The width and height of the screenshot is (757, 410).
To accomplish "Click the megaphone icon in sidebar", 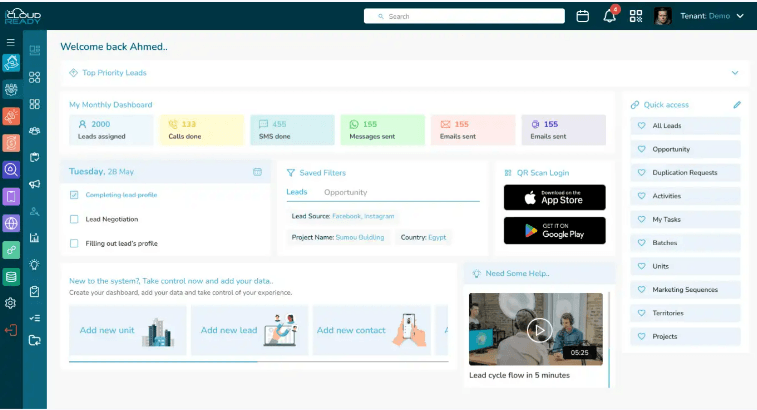I will [35, 185].
